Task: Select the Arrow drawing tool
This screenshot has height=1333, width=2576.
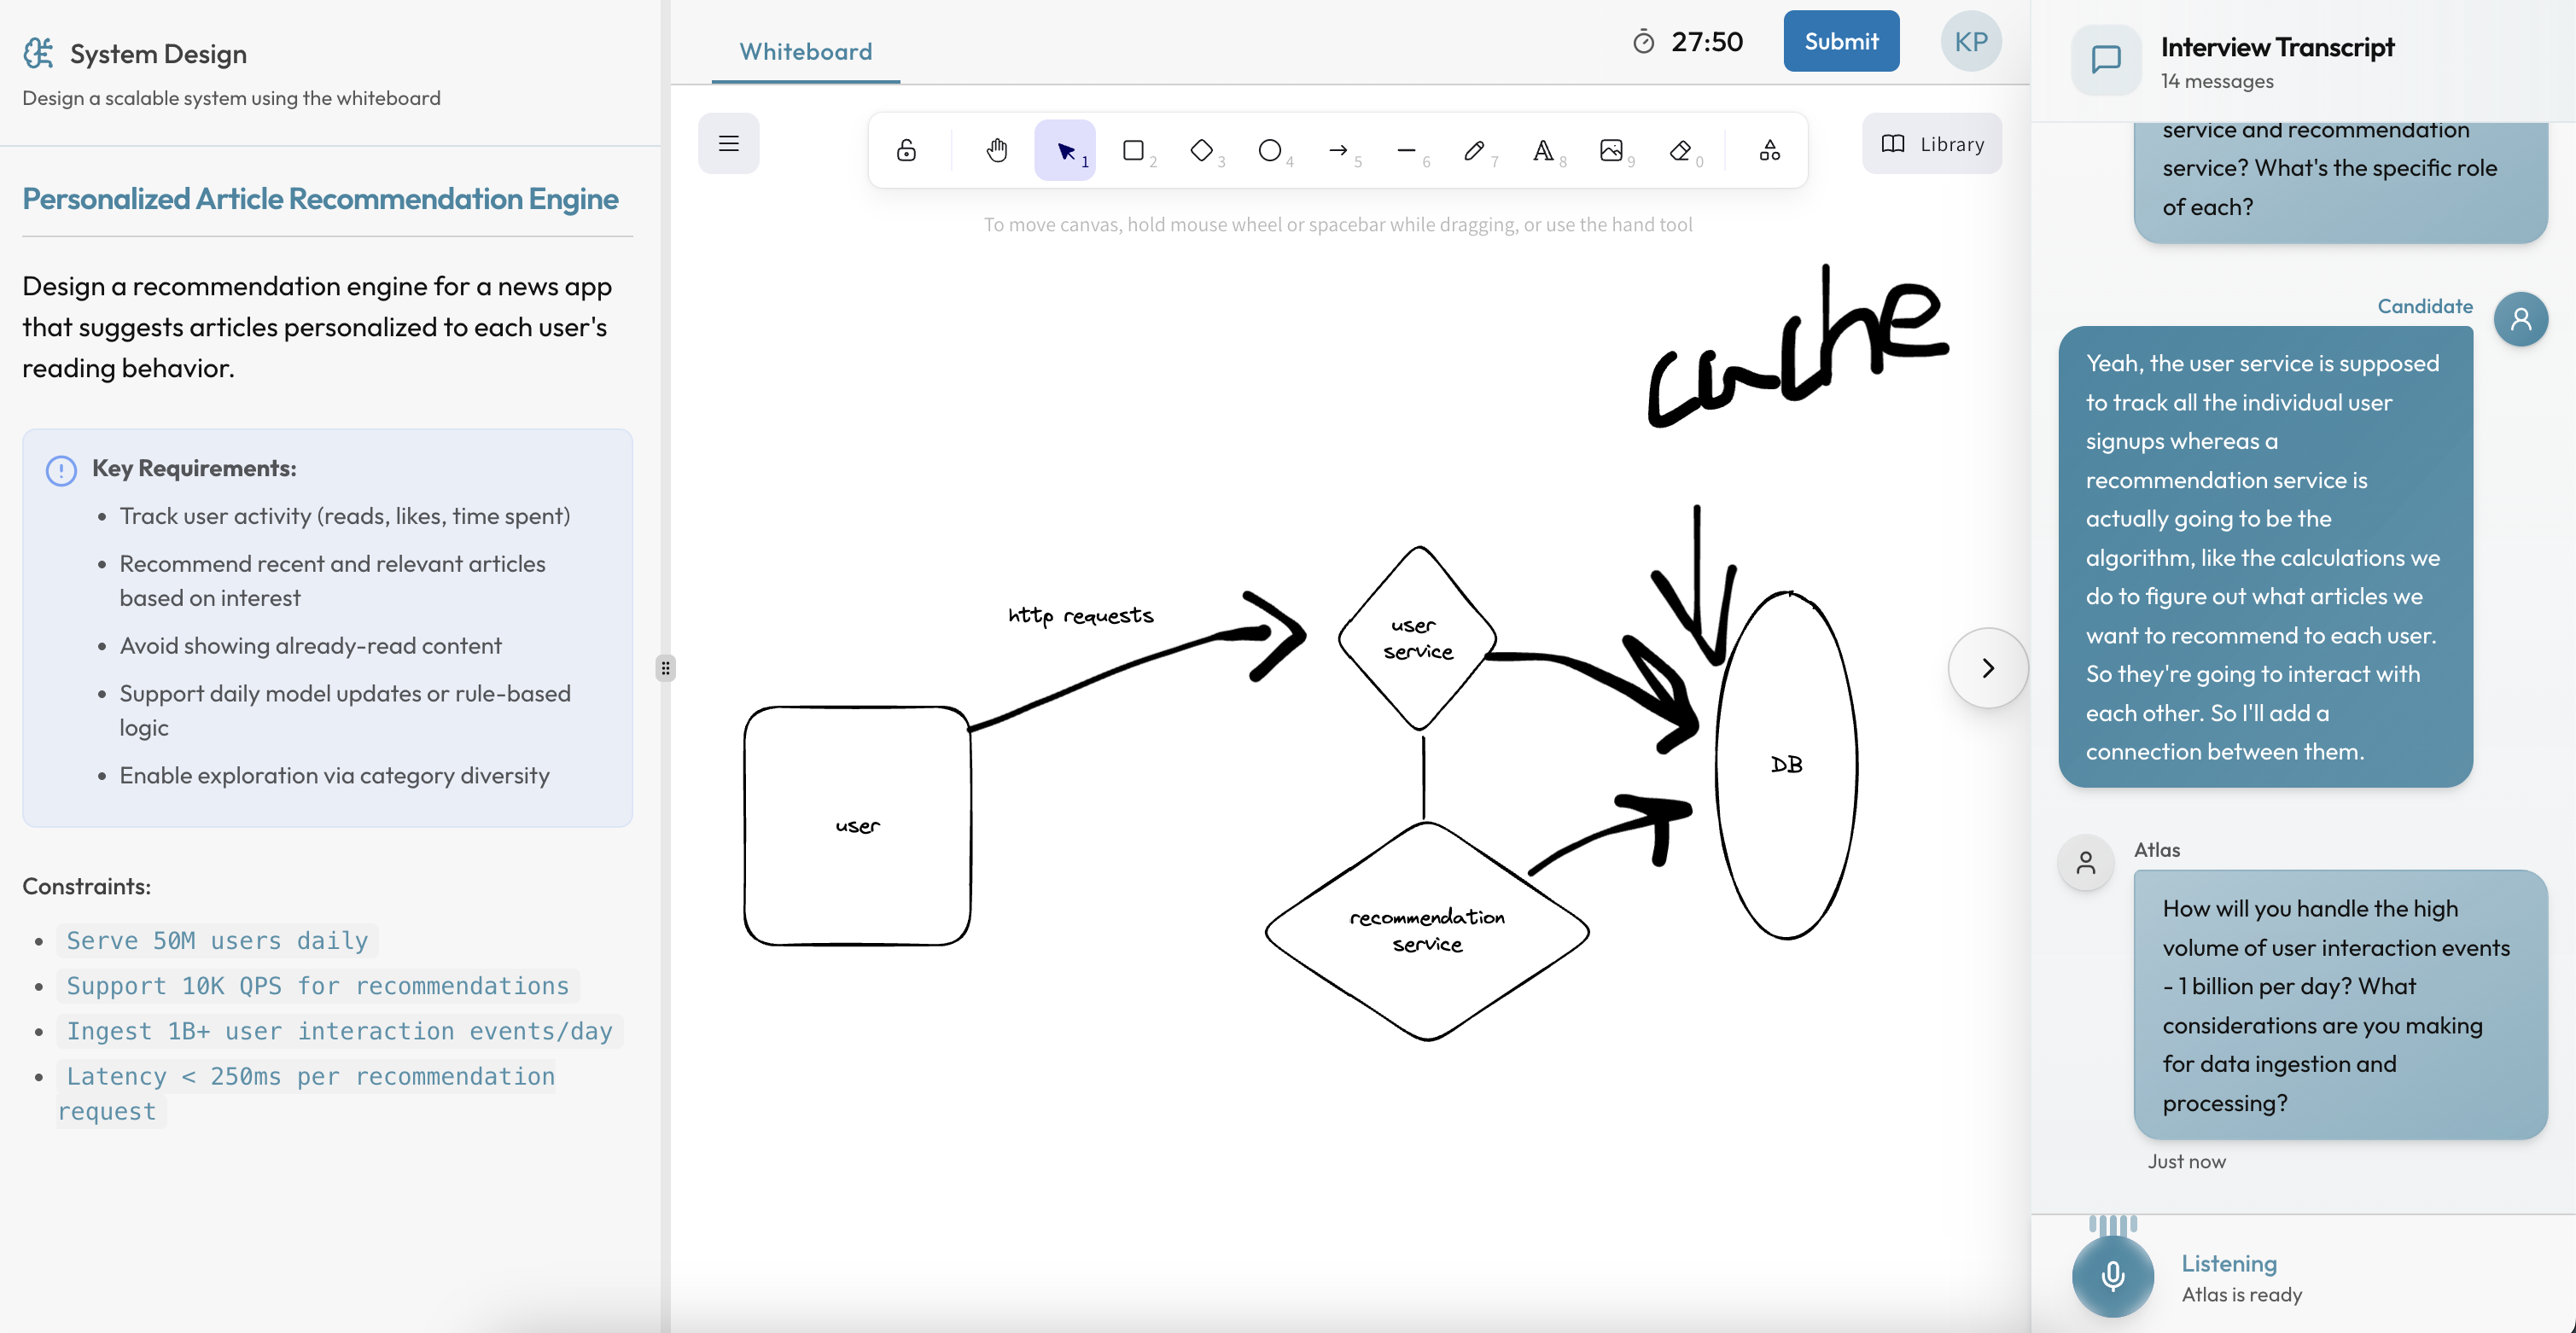Action: tap(1338, 150)
